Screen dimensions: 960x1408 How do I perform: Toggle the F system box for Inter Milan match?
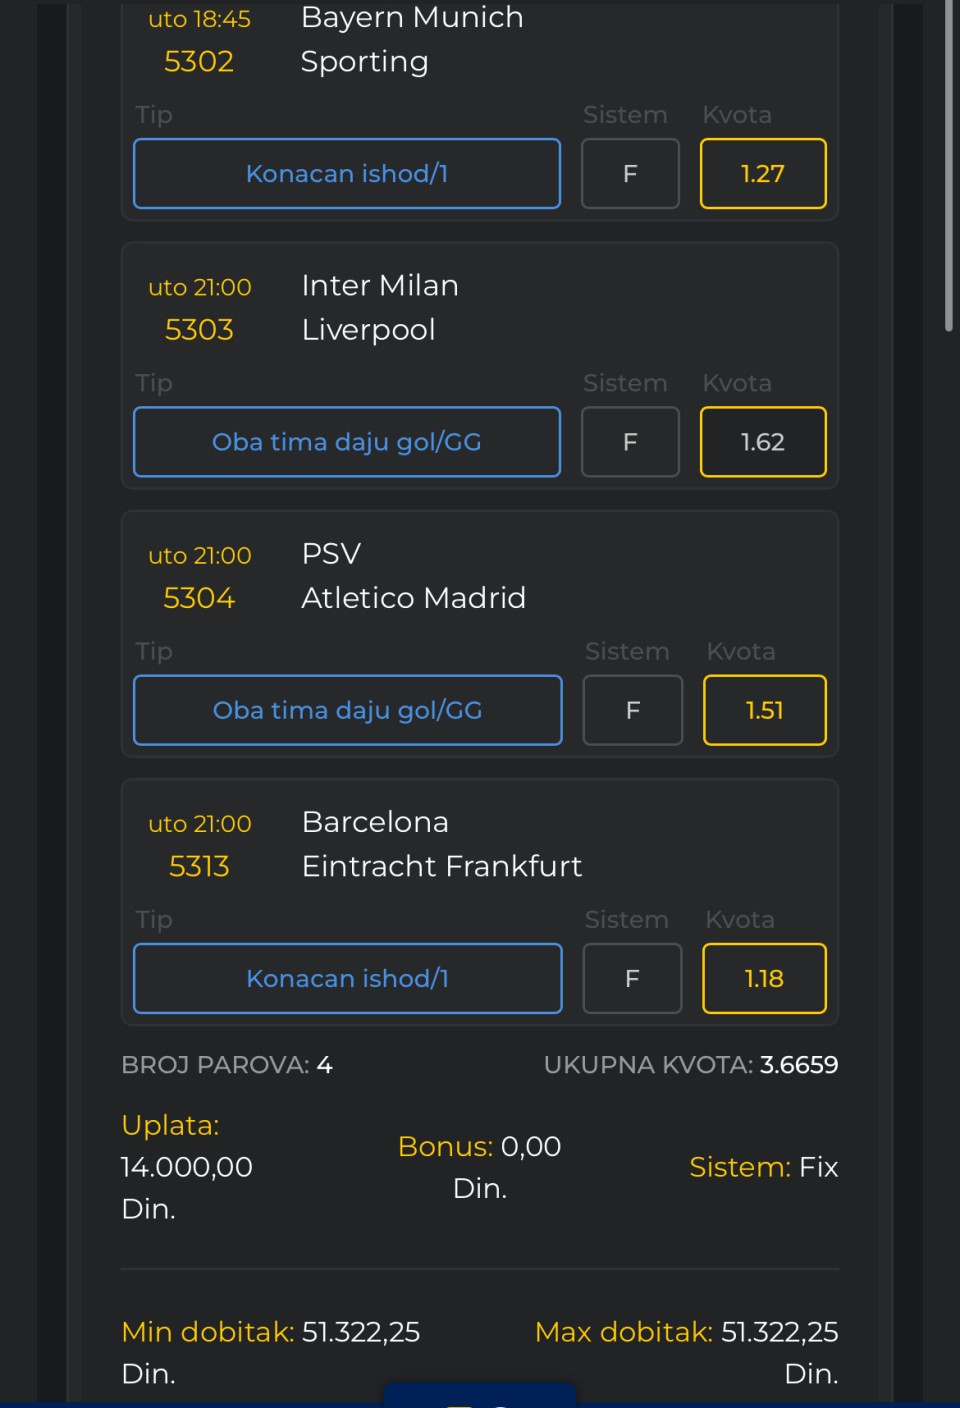630,442
